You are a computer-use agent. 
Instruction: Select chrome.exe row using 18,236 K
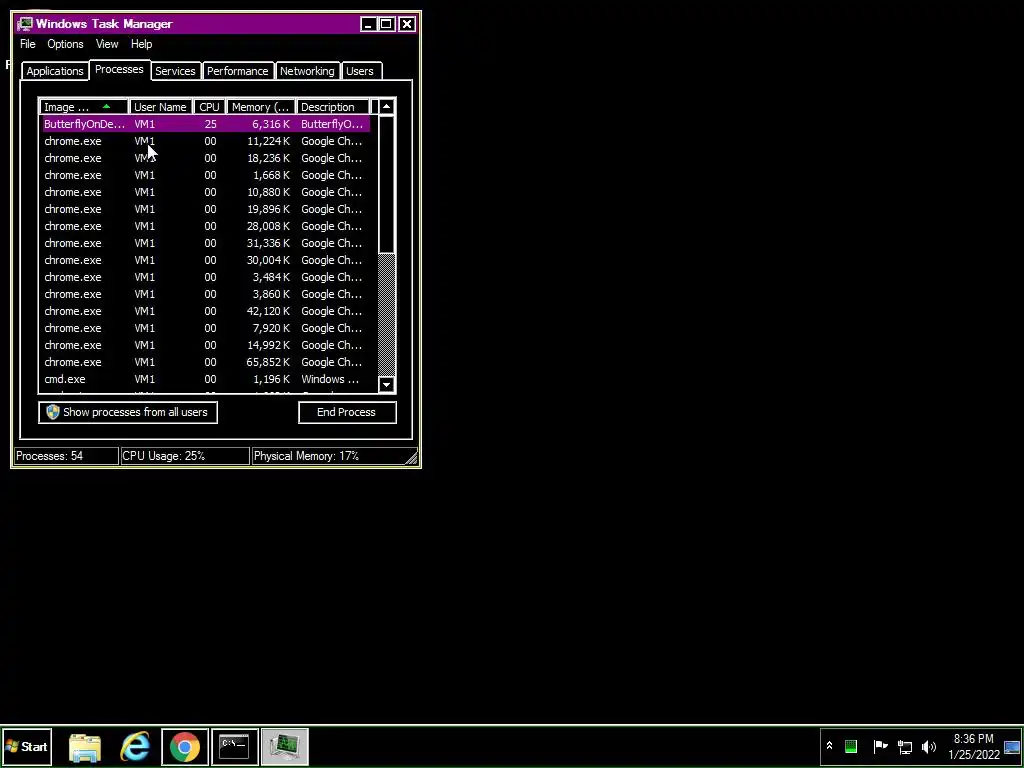(206, 158)
